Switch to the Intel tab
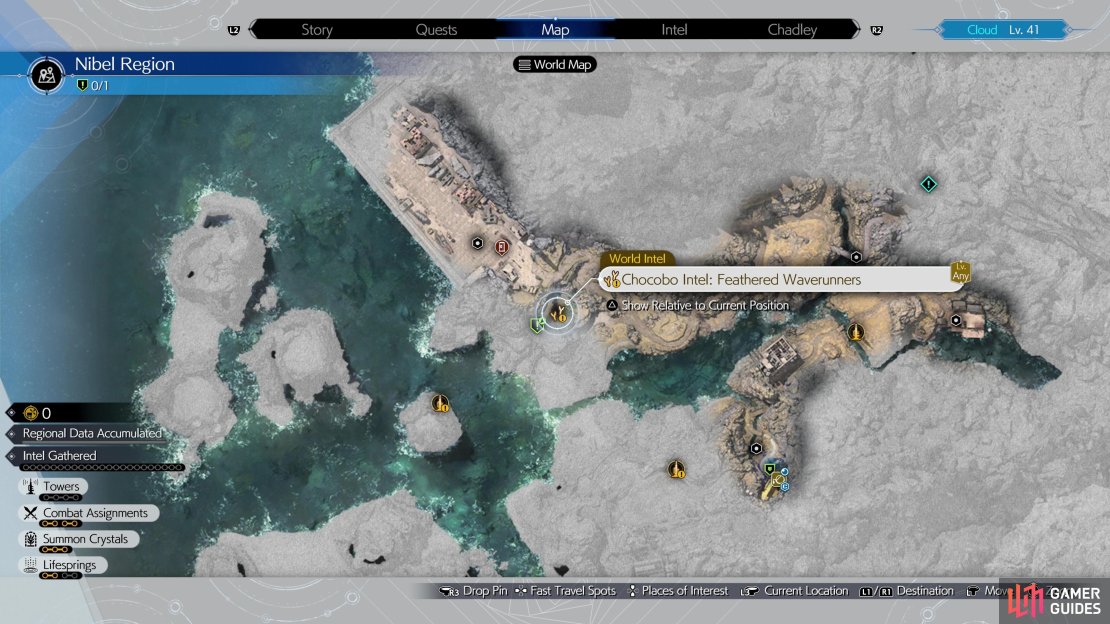 [674, 30]
